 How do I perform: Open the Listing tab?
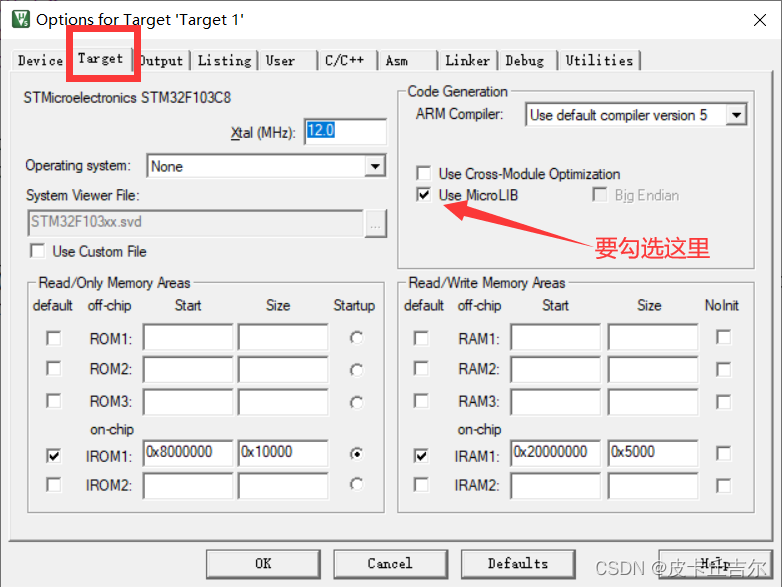224,61
